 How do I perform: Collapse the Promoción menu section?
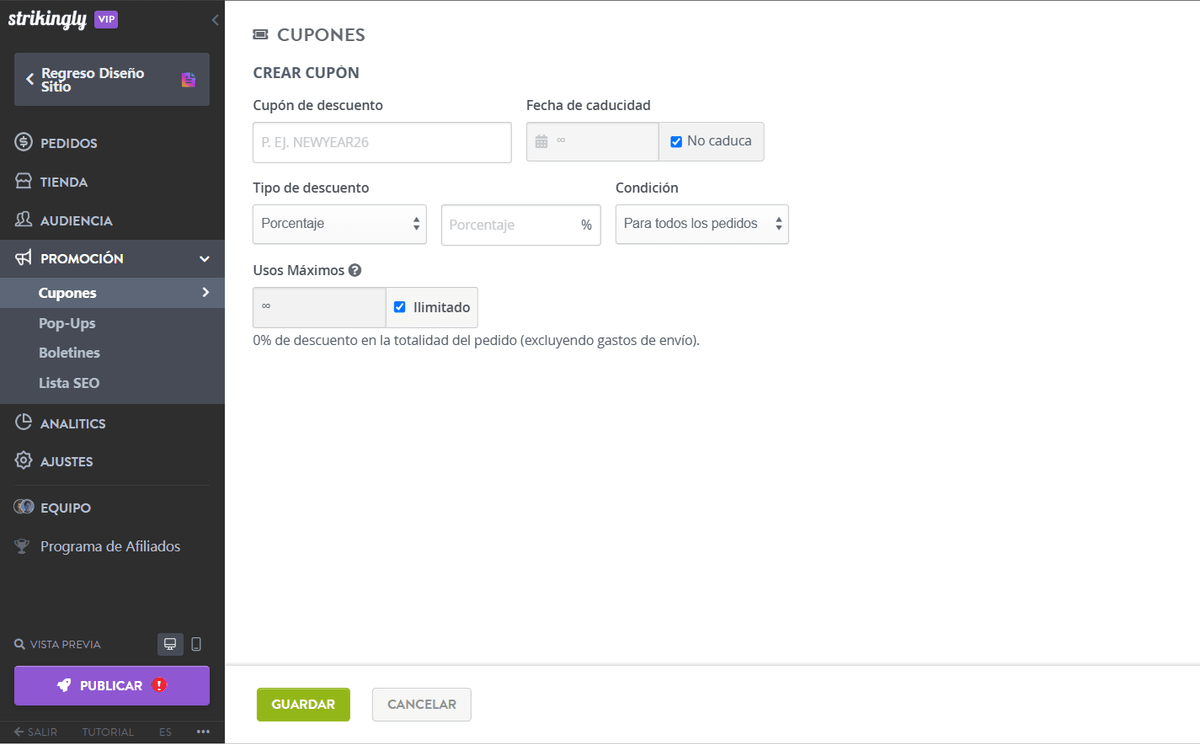(x=204, y=259)
